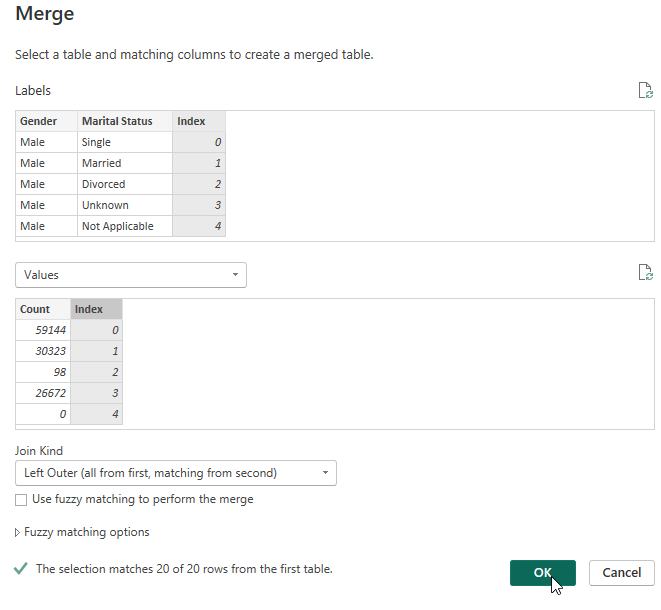Click the 59144 count cell

(43, 330)
